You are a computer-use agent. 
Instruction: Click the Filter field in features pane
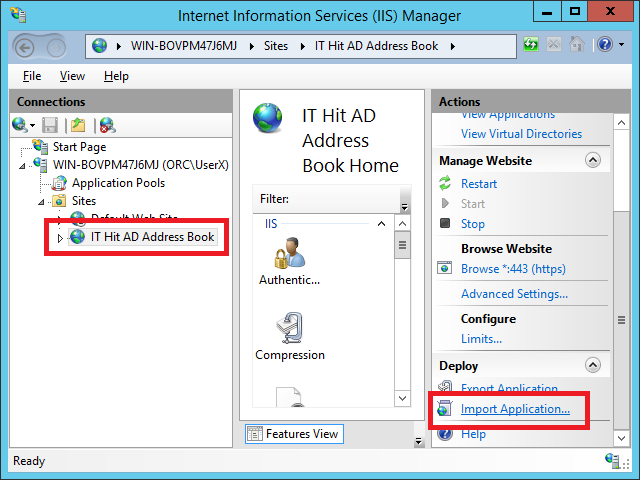(327, 199)
